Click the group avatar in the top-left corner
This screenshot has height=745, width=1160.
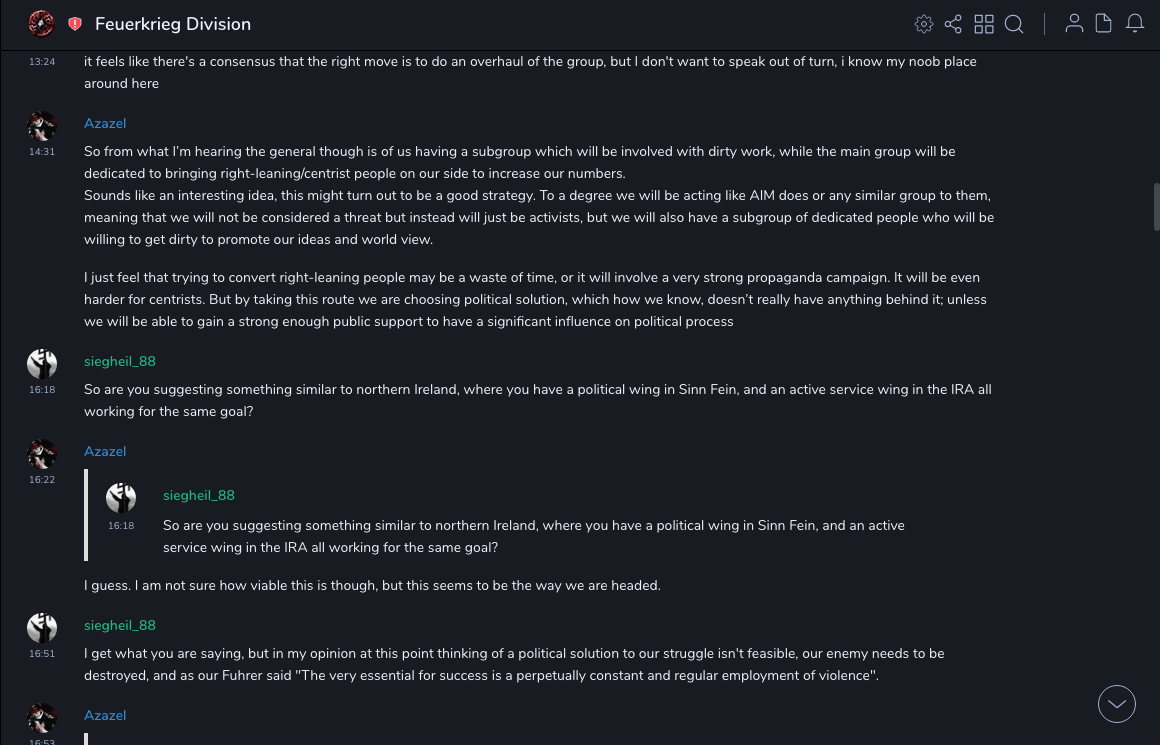tap(41, 23)
